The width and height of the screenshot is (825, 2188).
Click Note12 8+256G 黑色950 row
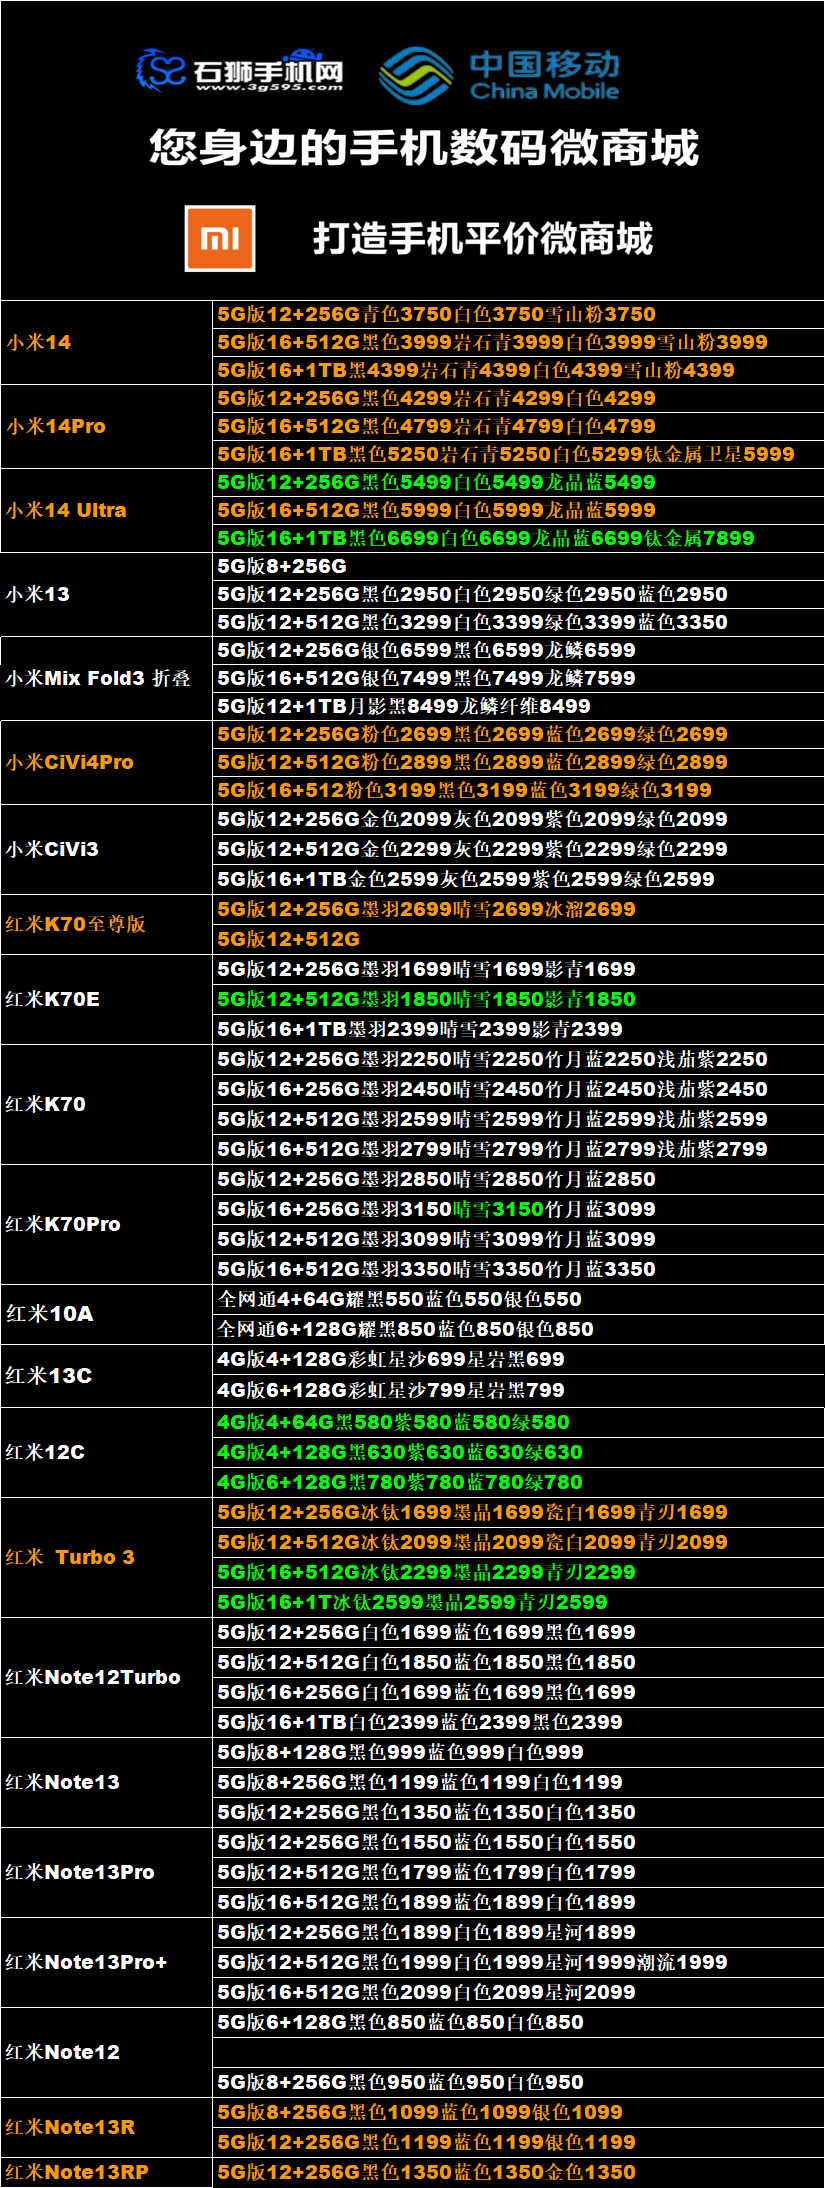(x=519, y=2082)
